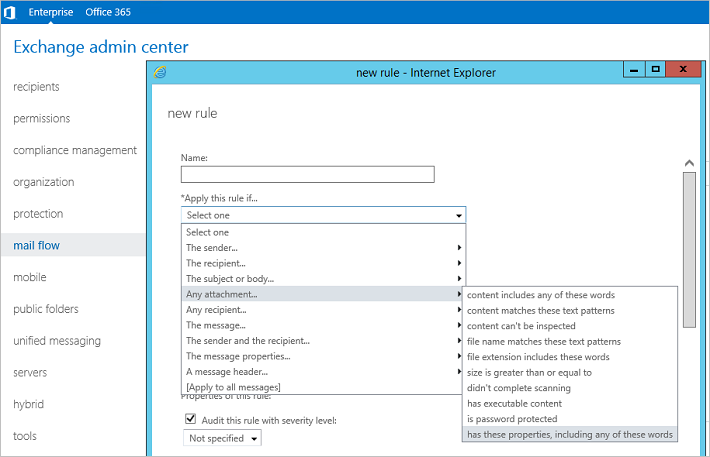Expand 'The sender and the recipient...' submenu
This screenshot has width=710, height=457.
(323, 341)
